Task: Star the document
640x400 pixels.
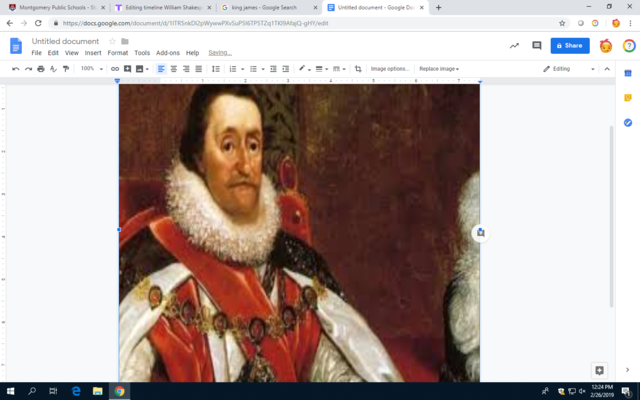Action: (112, 41)
